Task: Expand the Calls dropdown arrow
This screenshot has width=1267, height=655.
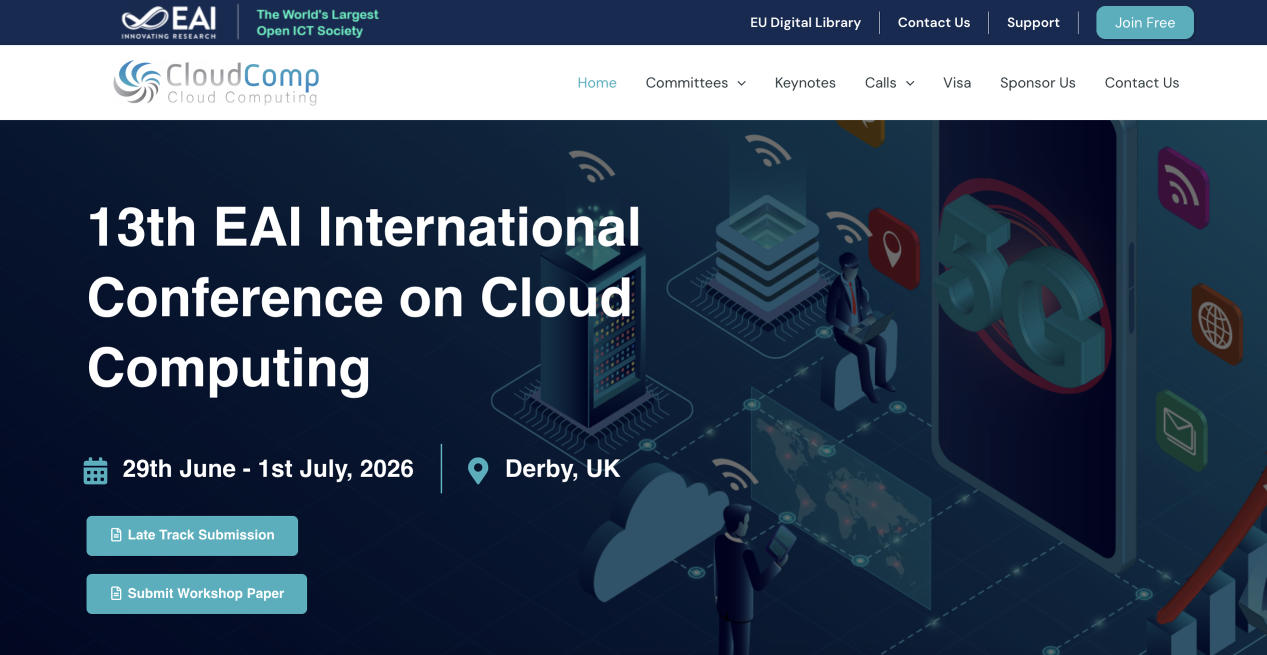Action: click(x=910, y=84)
